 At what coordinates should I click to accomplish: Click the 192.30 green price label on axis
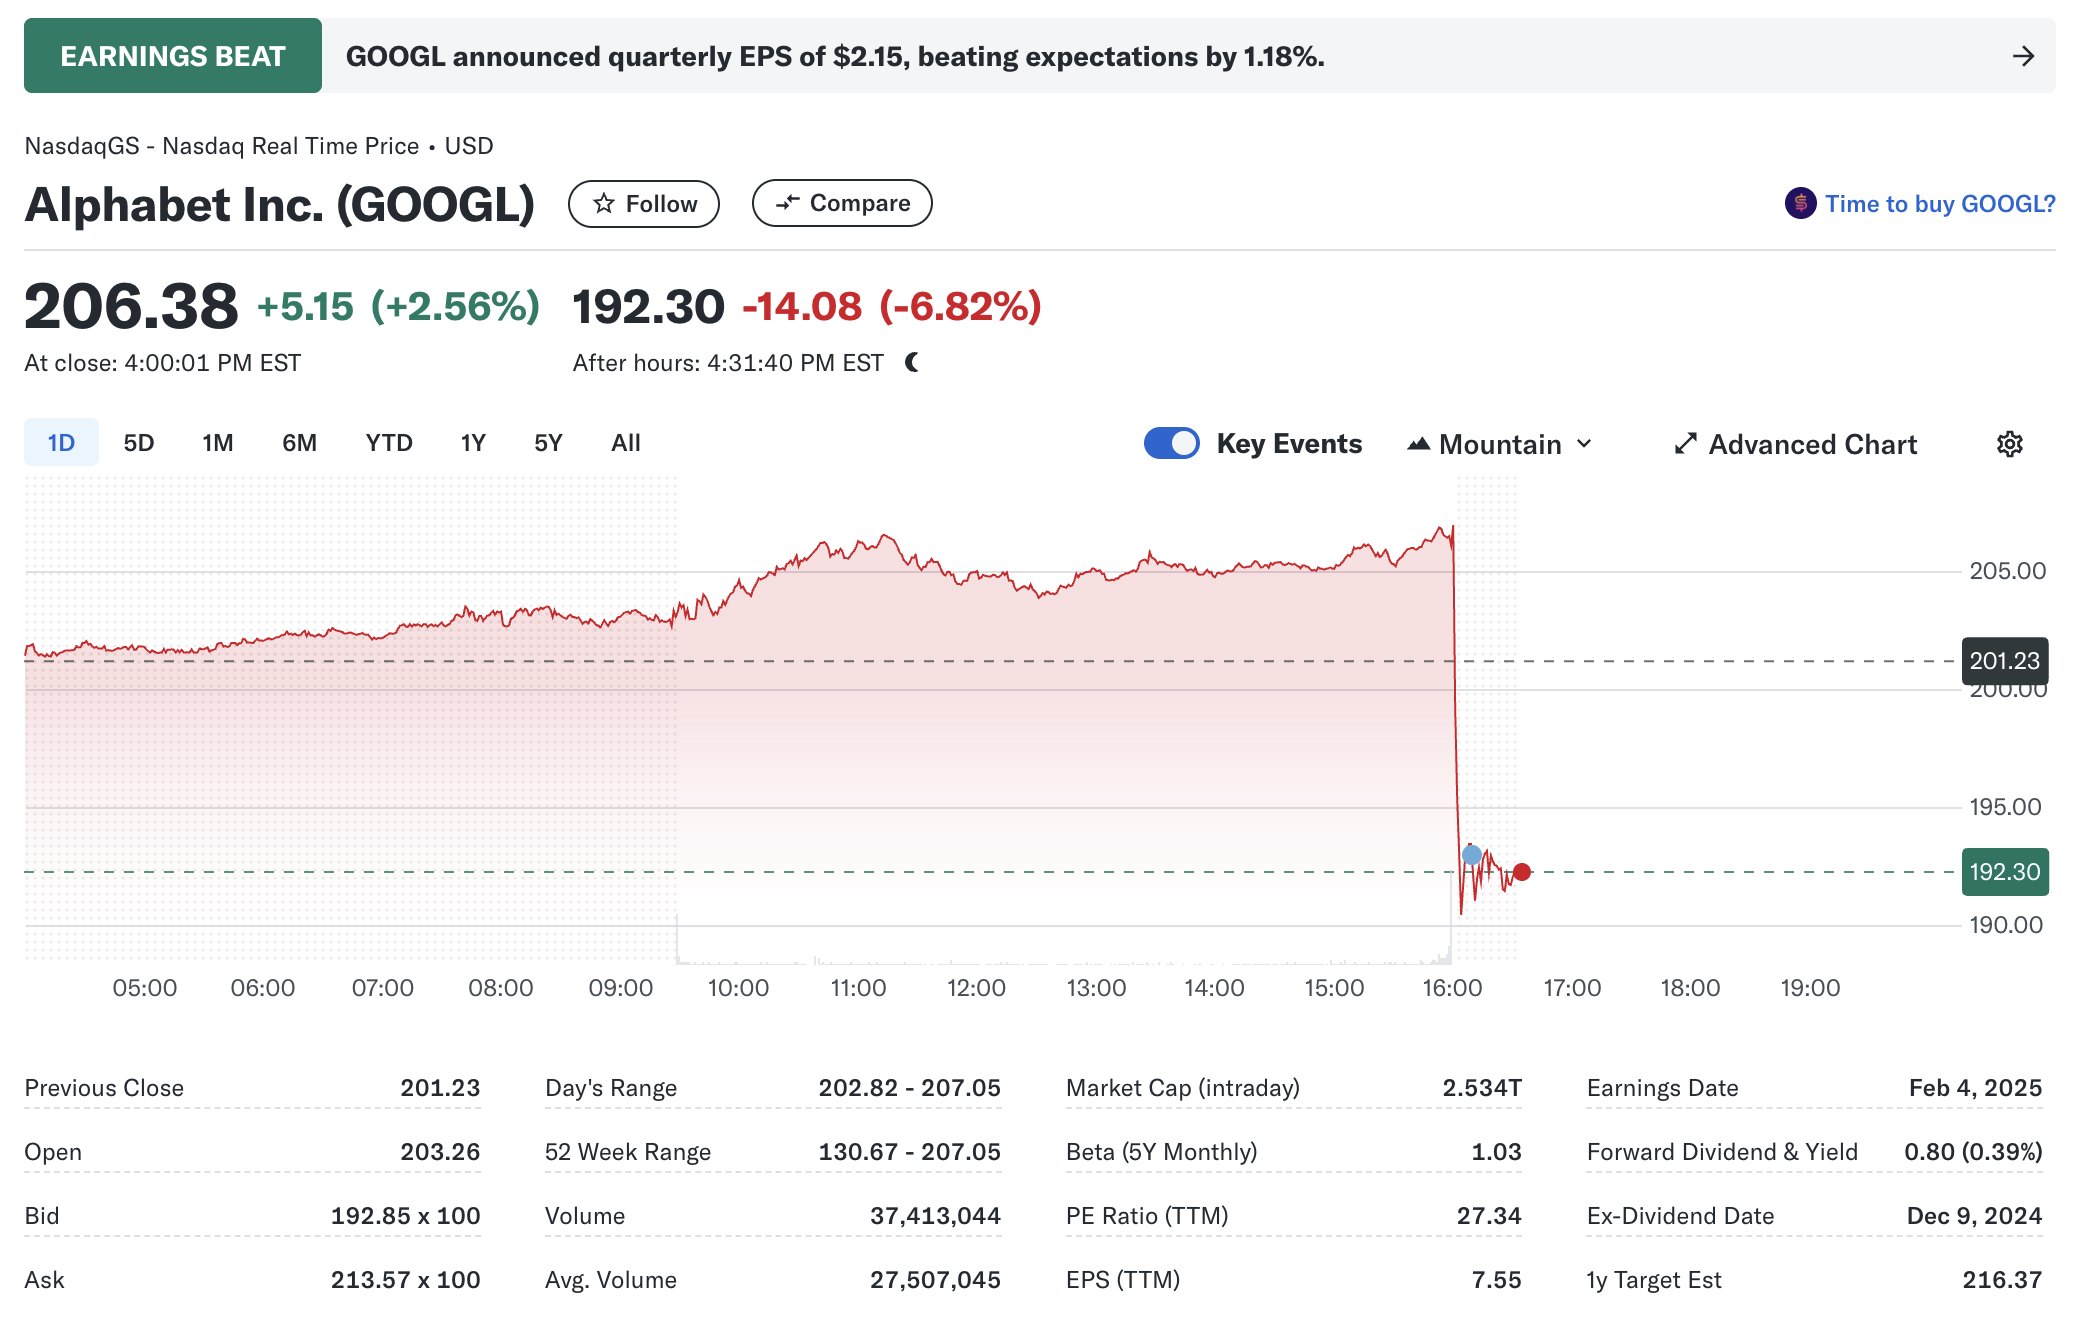point(2004,872)
